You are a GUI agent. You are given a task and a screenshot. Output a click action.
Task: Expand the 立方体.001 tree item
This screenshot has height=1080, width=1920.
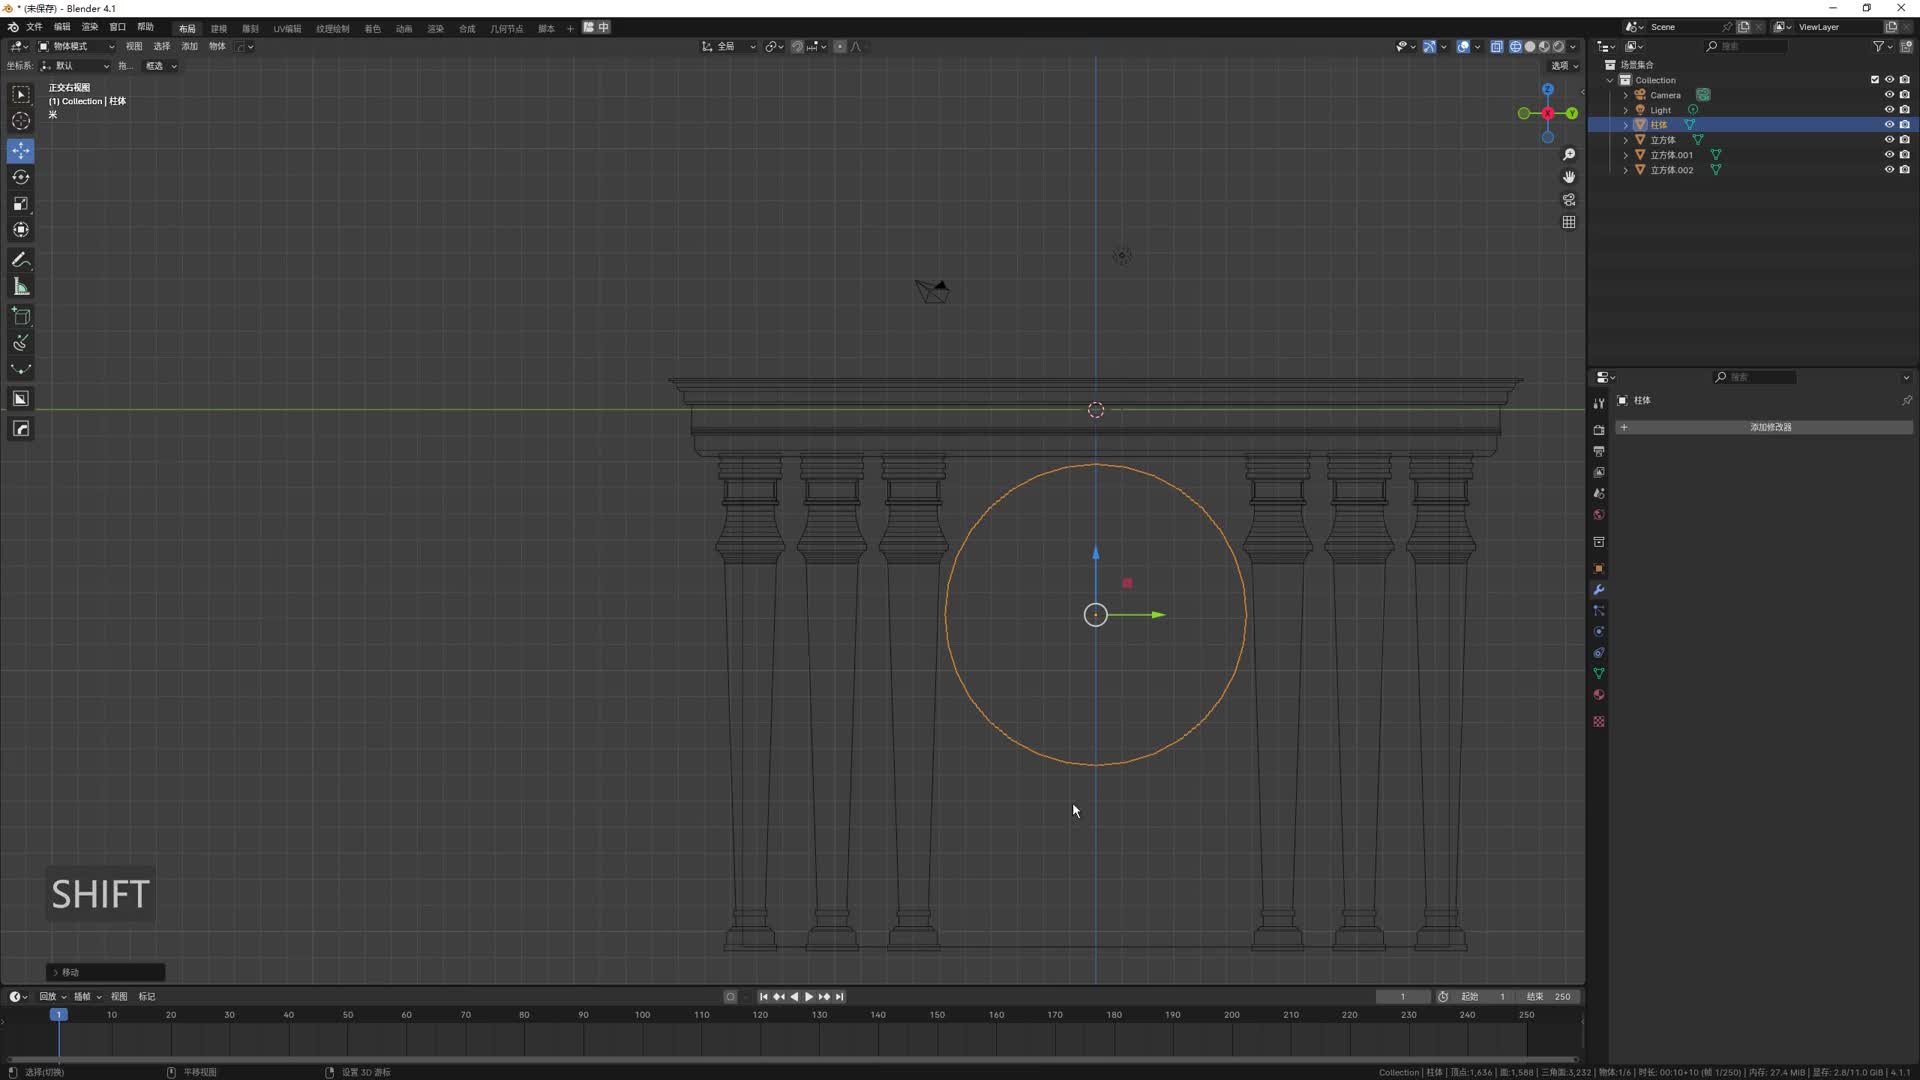tap(1626, 155)
